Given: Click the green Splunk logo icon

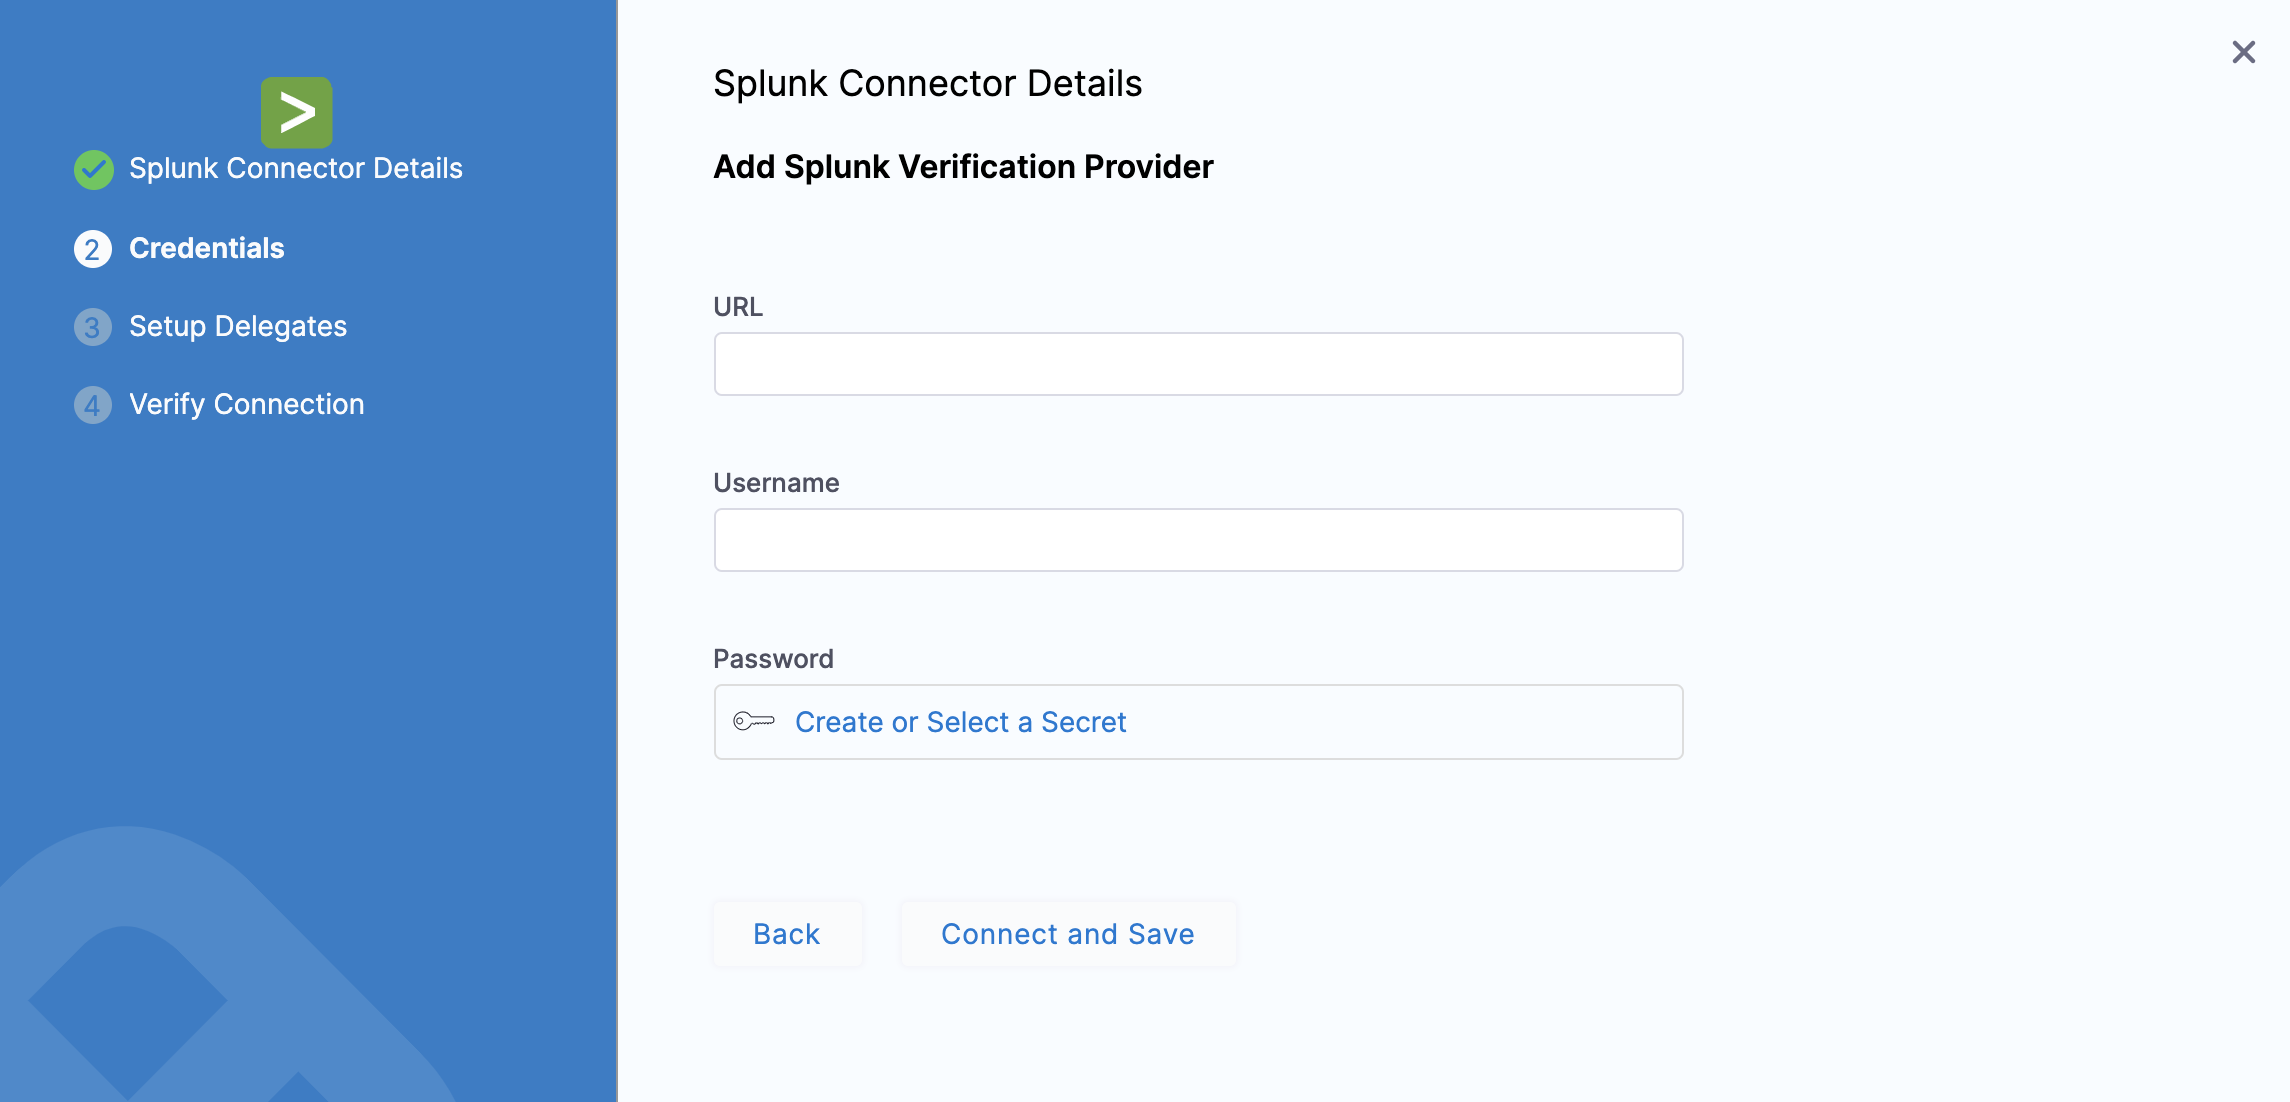Looking at the screenshot, I should 296,112.
